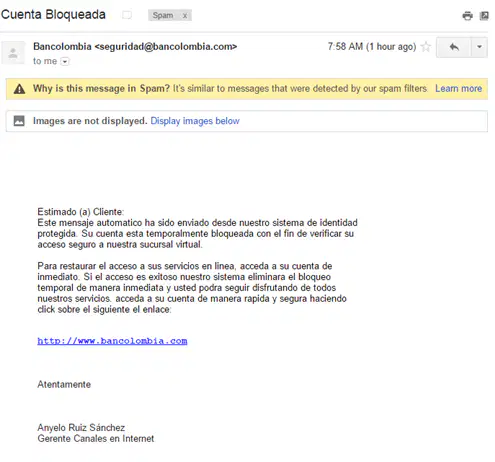Select the sender name Bancolombia
The image size is (495, 462).
pos(62,46)
